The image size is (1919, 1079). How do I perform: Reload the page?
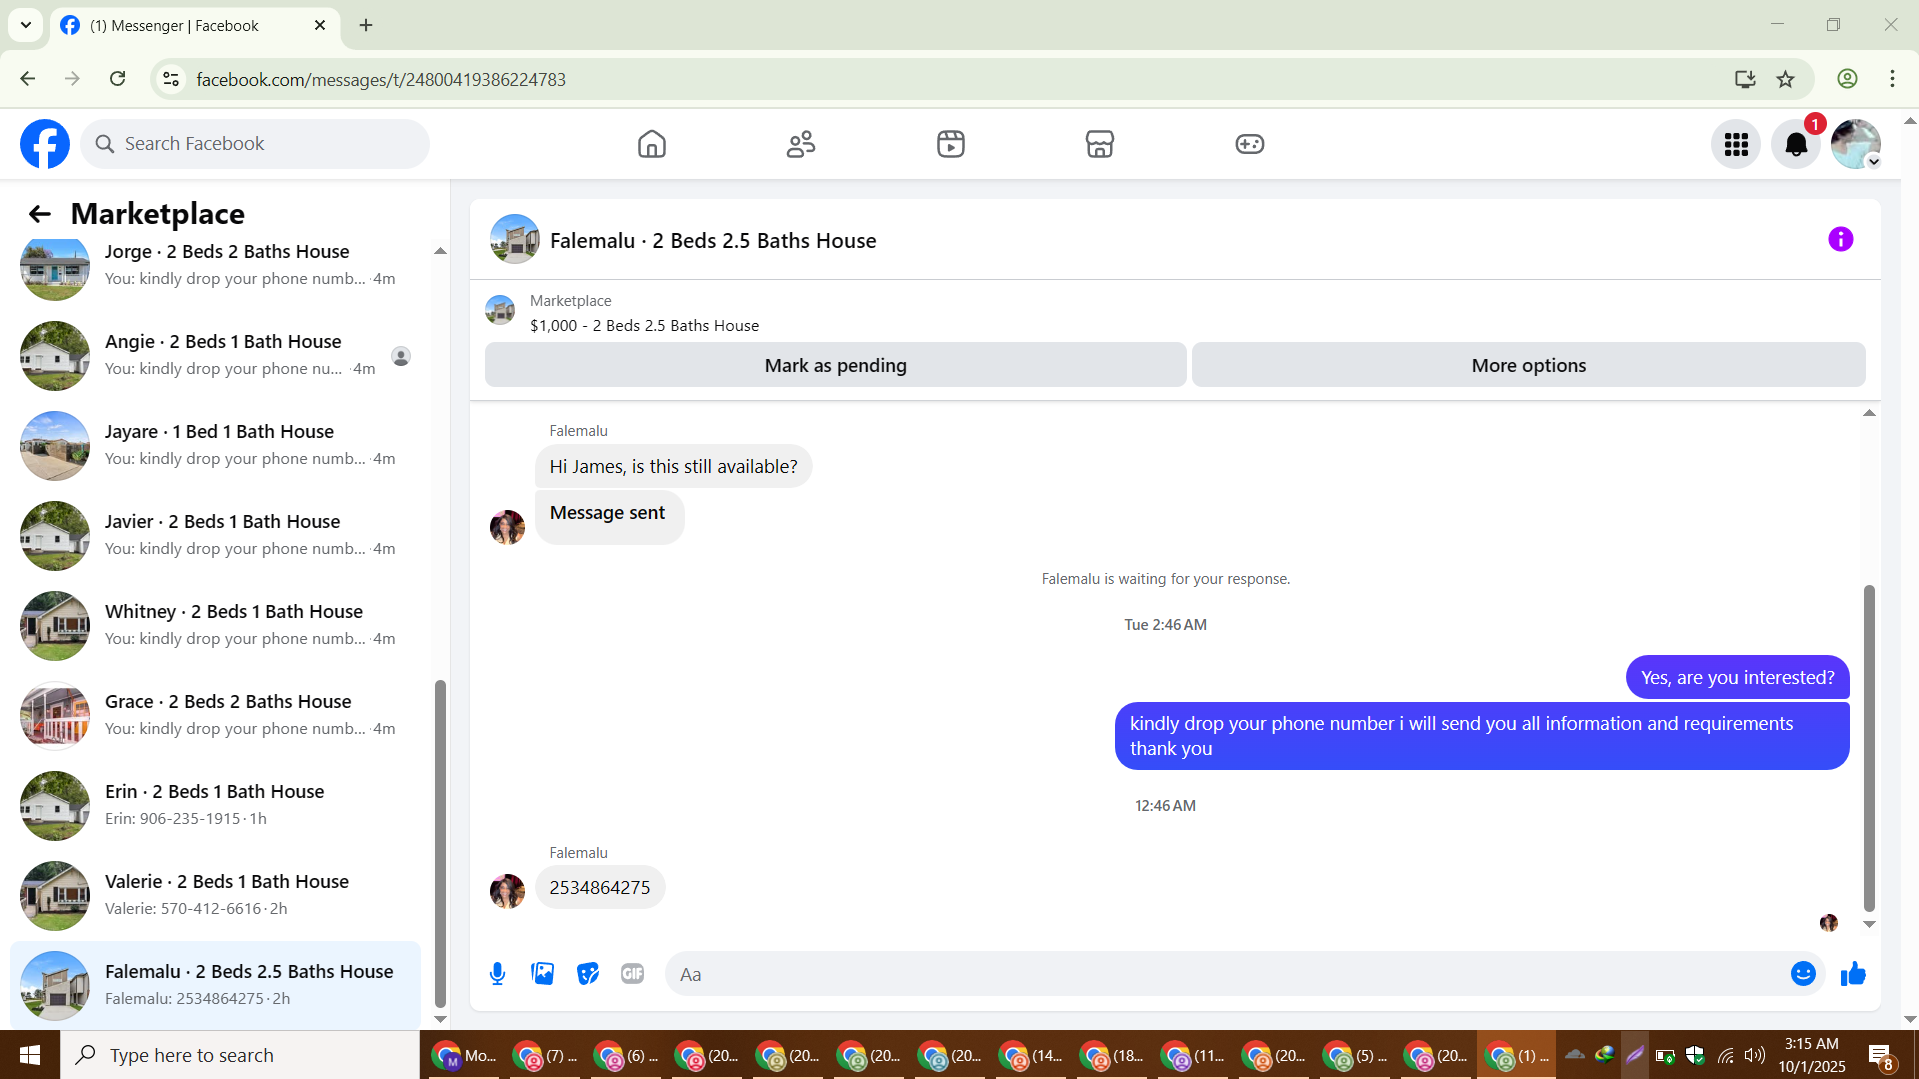point(118,79)
